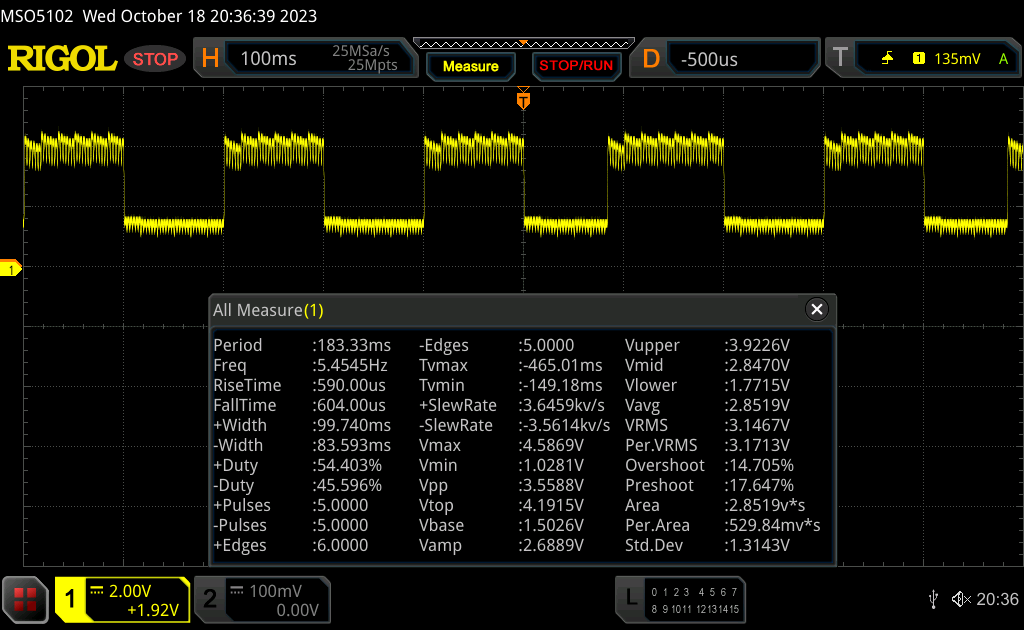Click the +SlewRate 3.6459kv/s measurement
This screenshot has height=630, width=1024.
click(511, 405)
